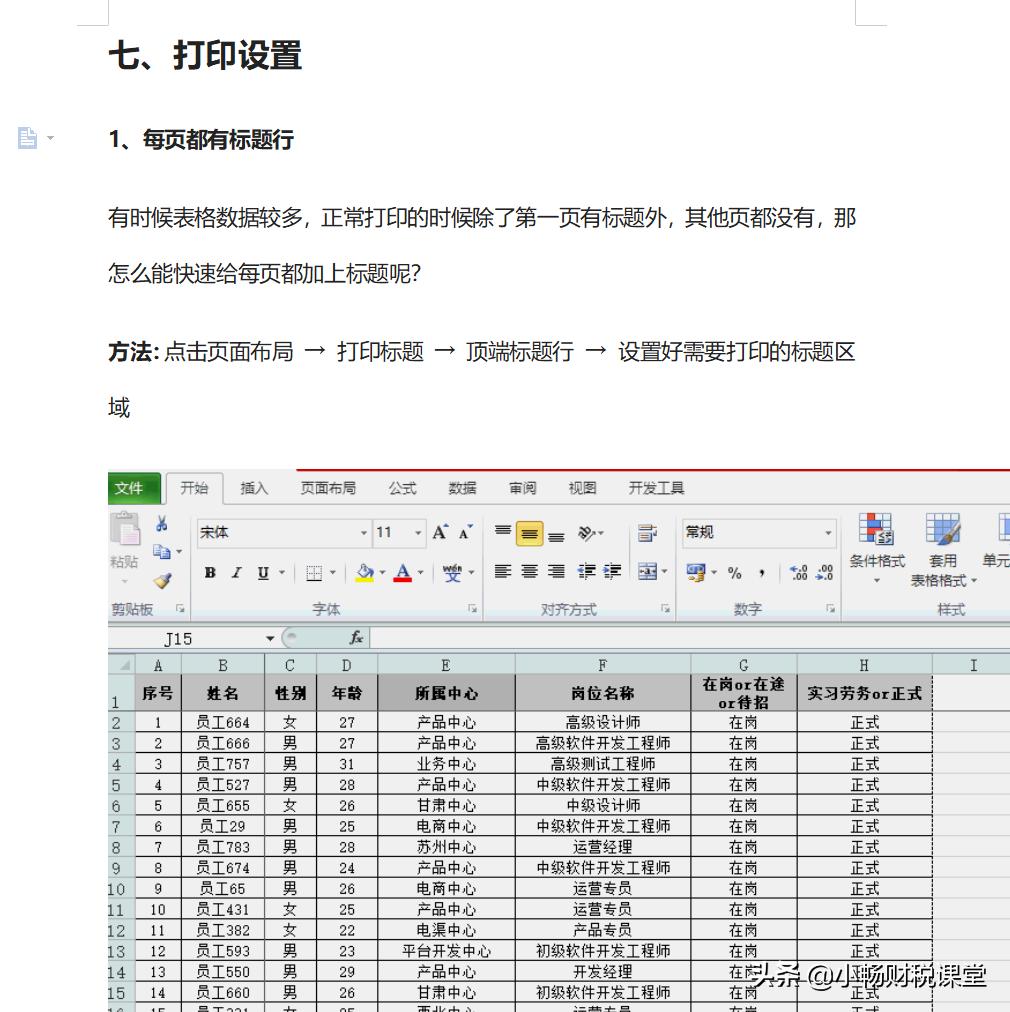
Task: Click the Increase Decimal icon
Action: click(x=797, y=571)
